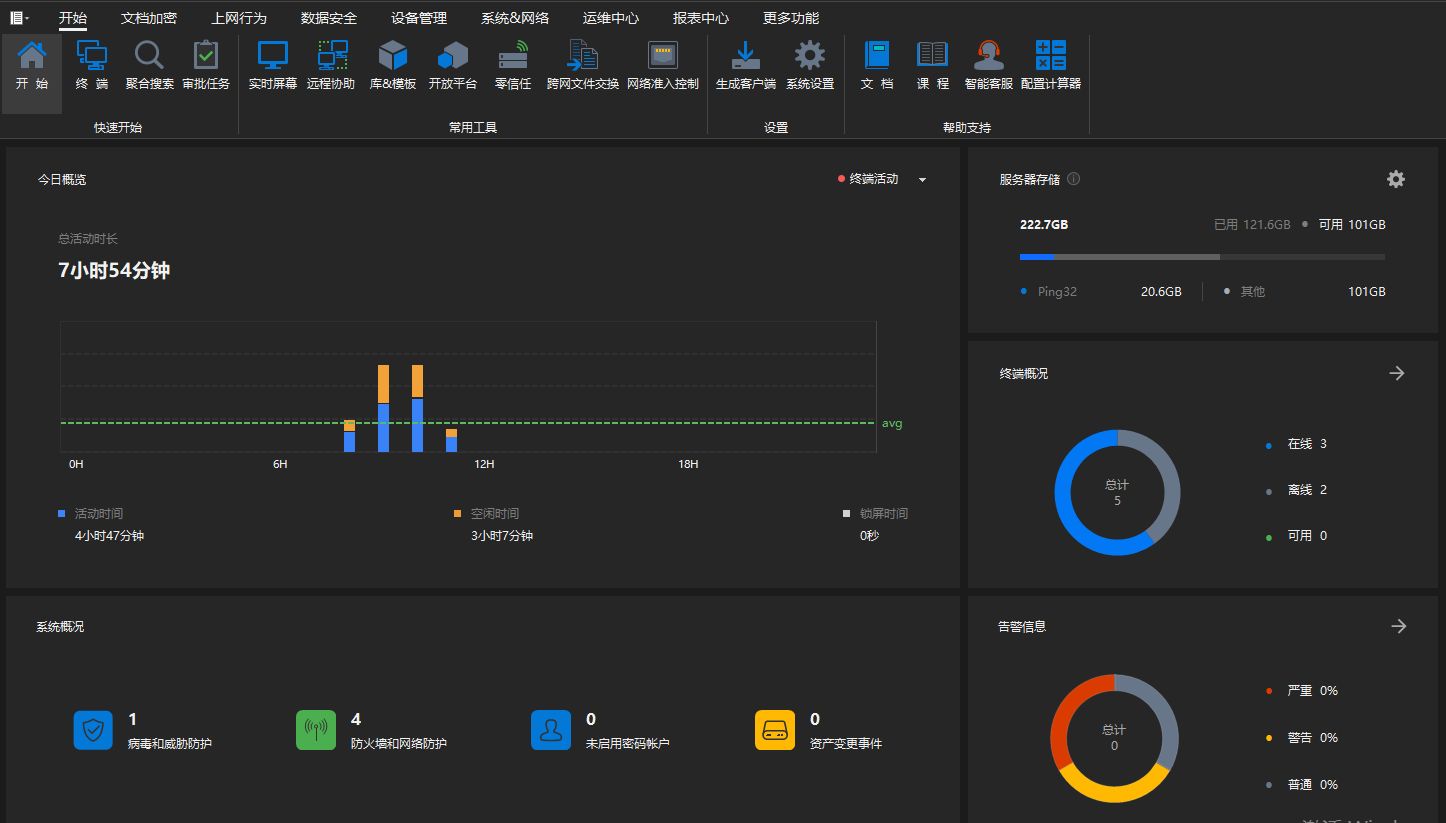Open 零信任 zero trust tool
Viewport: 1446px width, 823px height.
[513, 67]
